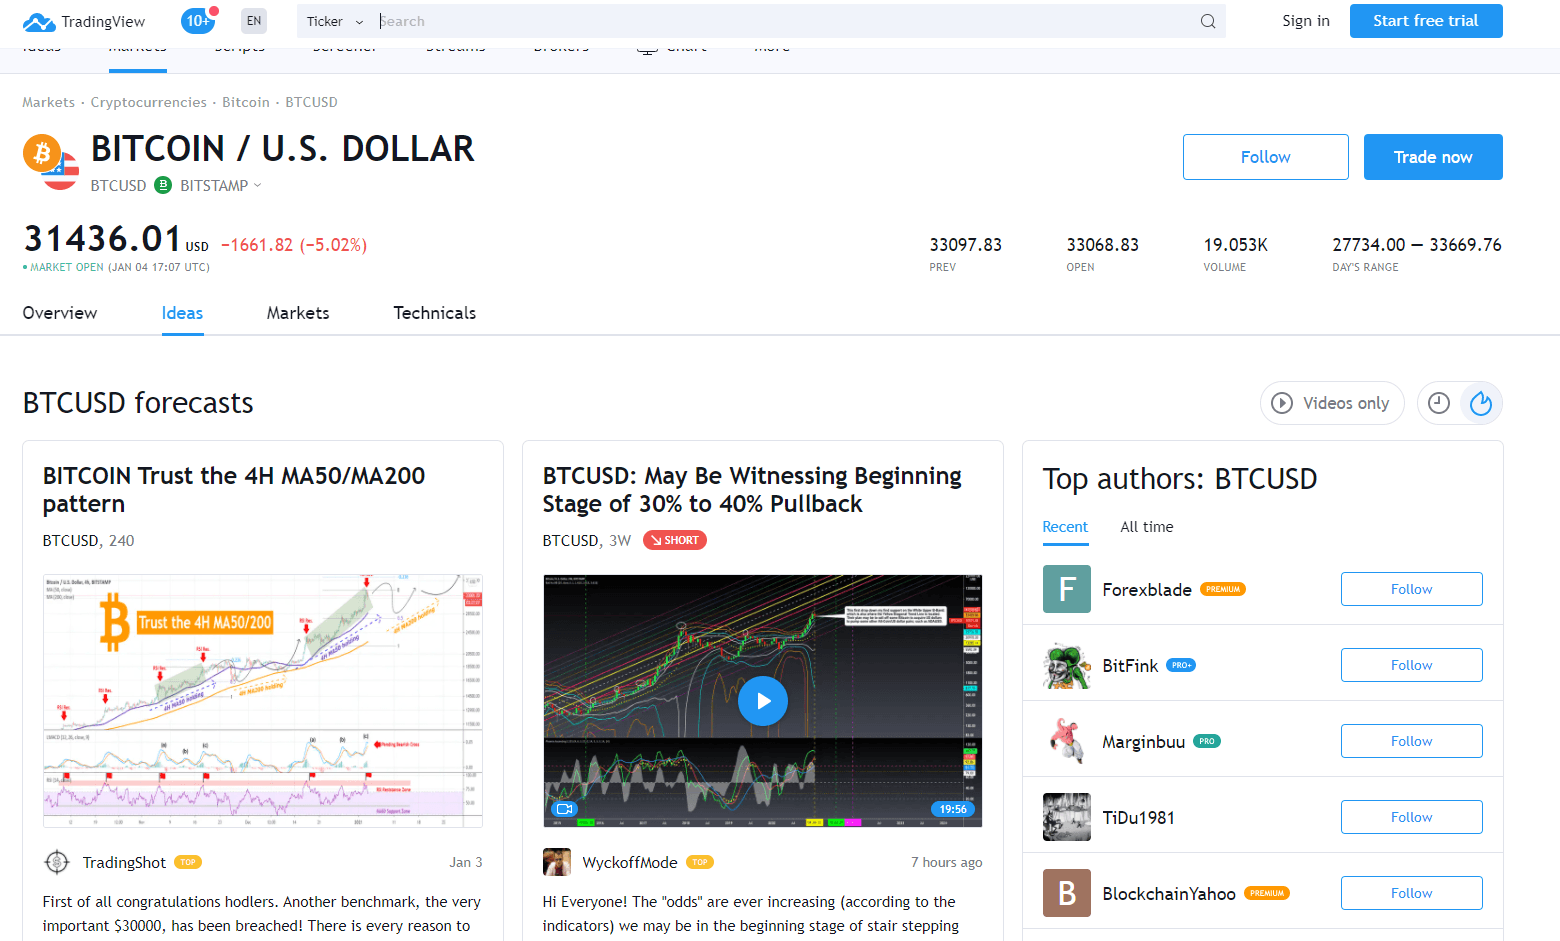Switch to the Markets tab
This screenshot has width=1560, height=941.
click(x=298, y=313)
